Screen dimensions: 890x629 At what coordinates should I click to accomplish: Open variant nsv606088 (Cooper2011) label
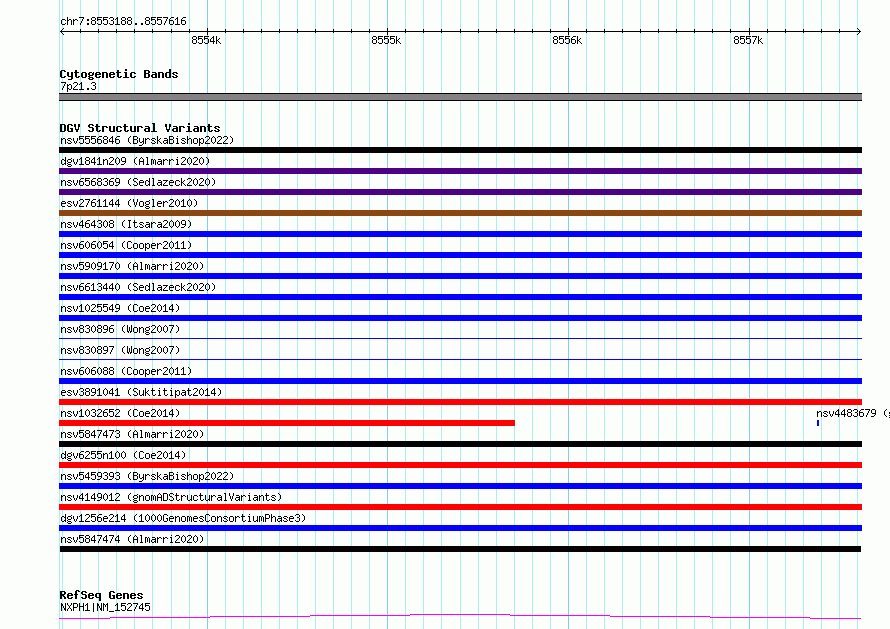point(126,371)
